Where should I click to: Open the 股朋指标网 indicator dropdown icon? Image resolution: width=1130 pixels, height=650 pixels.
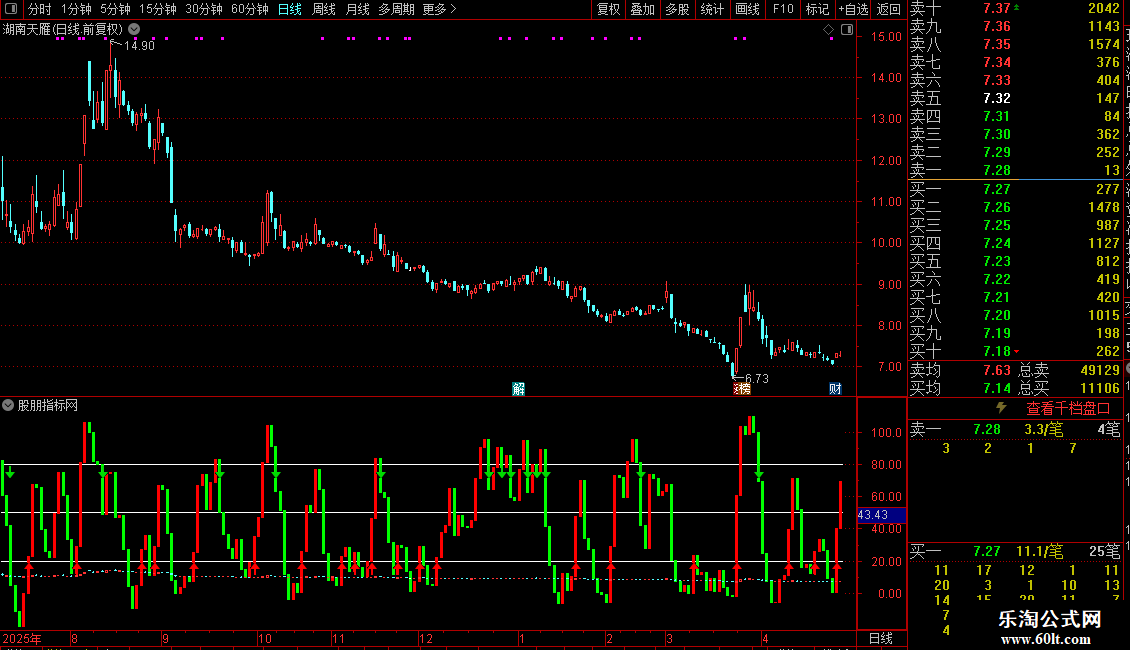pos(8,405)
